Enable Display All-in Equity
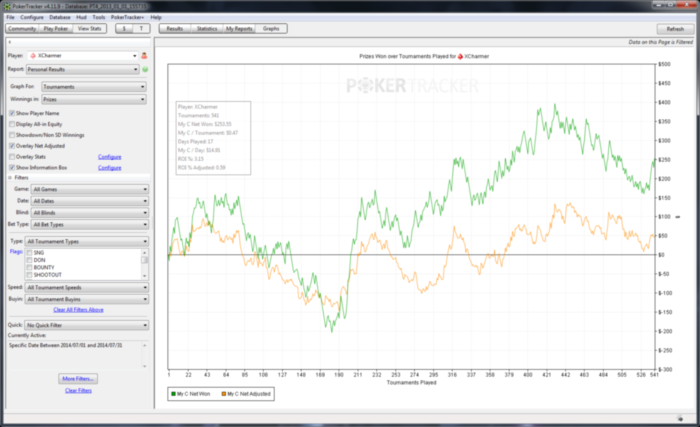The height and width of the screenshot is (427, 700). [x=12, y=124]
